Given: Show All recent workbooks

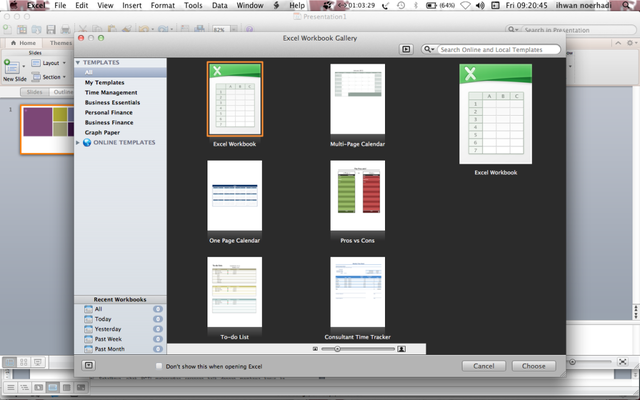Looking at the screenshot, I should tap(98, 309).
